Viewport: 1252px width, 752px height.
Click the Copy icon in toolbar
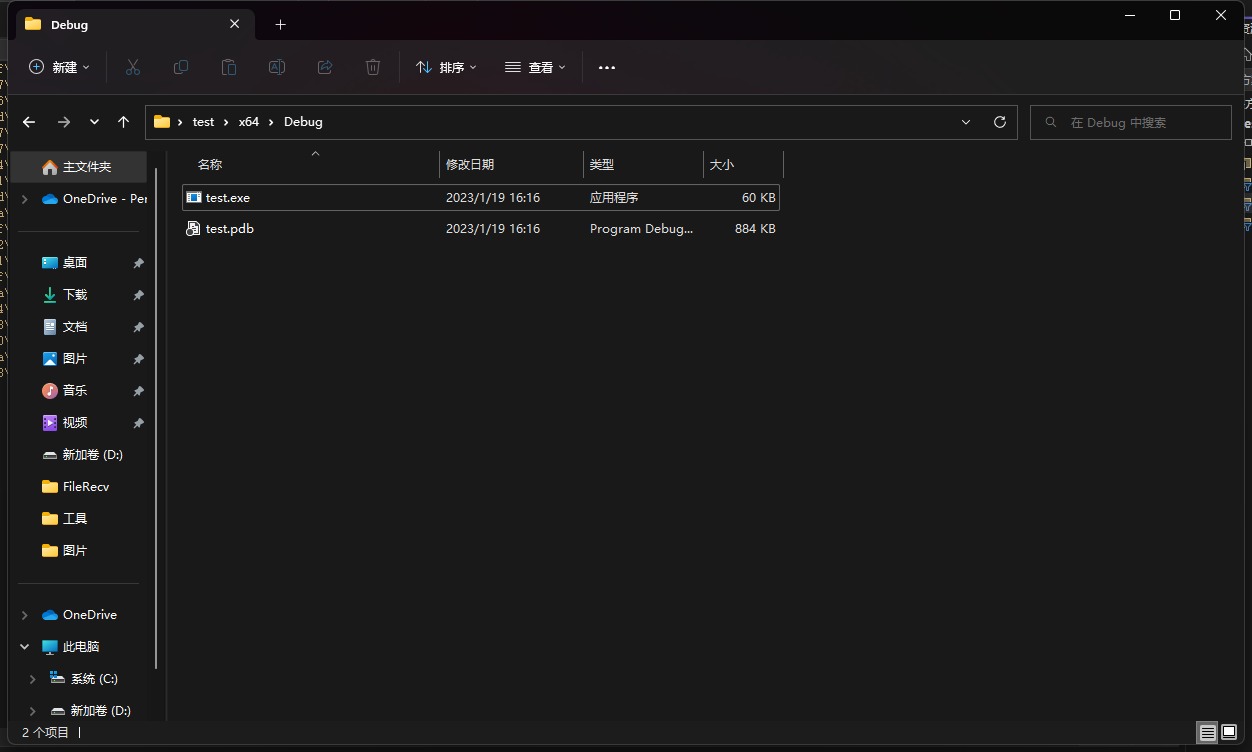tap(181, 67)
